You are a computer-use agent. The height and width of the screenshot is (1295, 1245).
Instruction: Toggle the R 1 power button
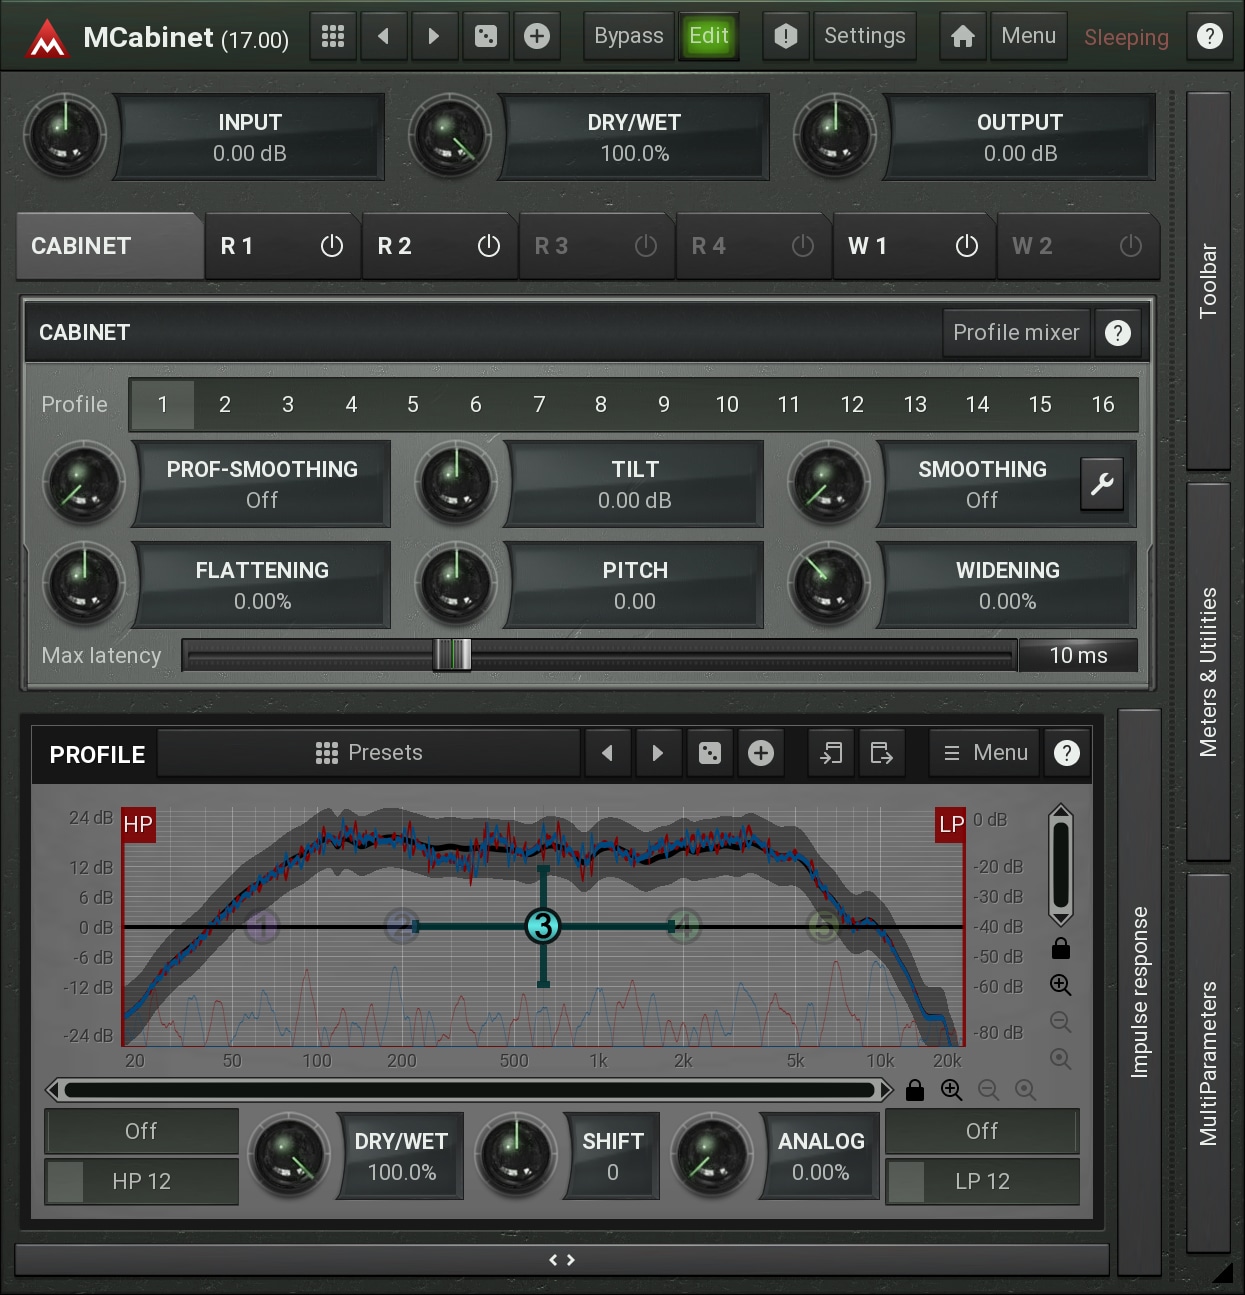(331, 246)
